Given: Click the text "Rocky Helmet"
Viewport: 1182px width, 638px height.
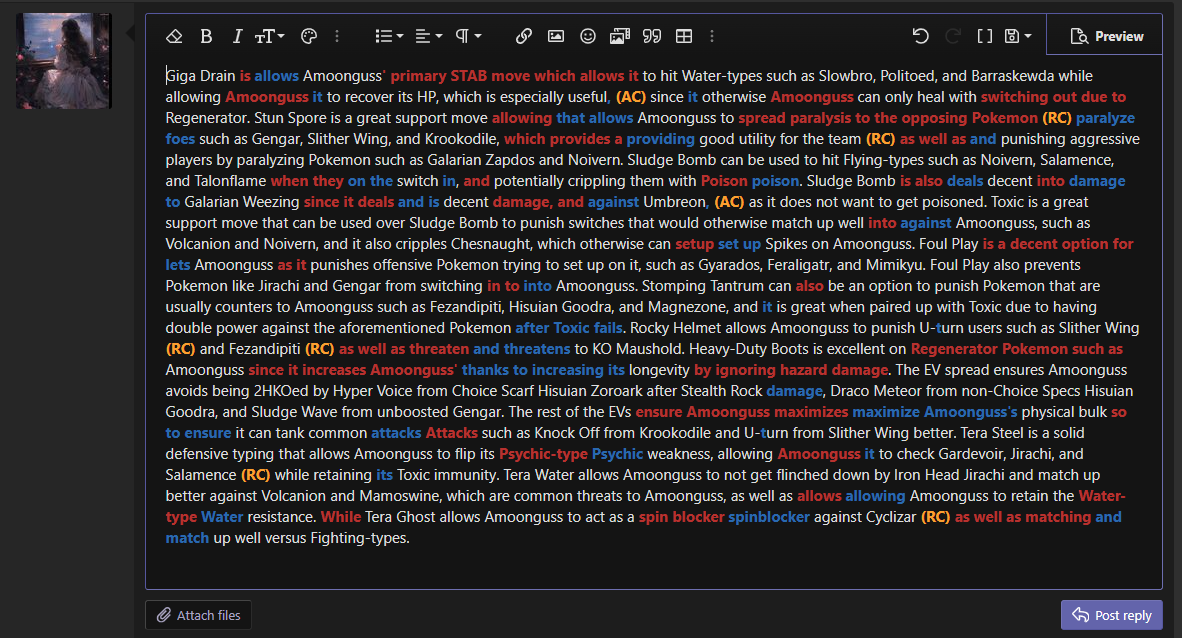Looking at the screenshot, I should tap(674, 328).
